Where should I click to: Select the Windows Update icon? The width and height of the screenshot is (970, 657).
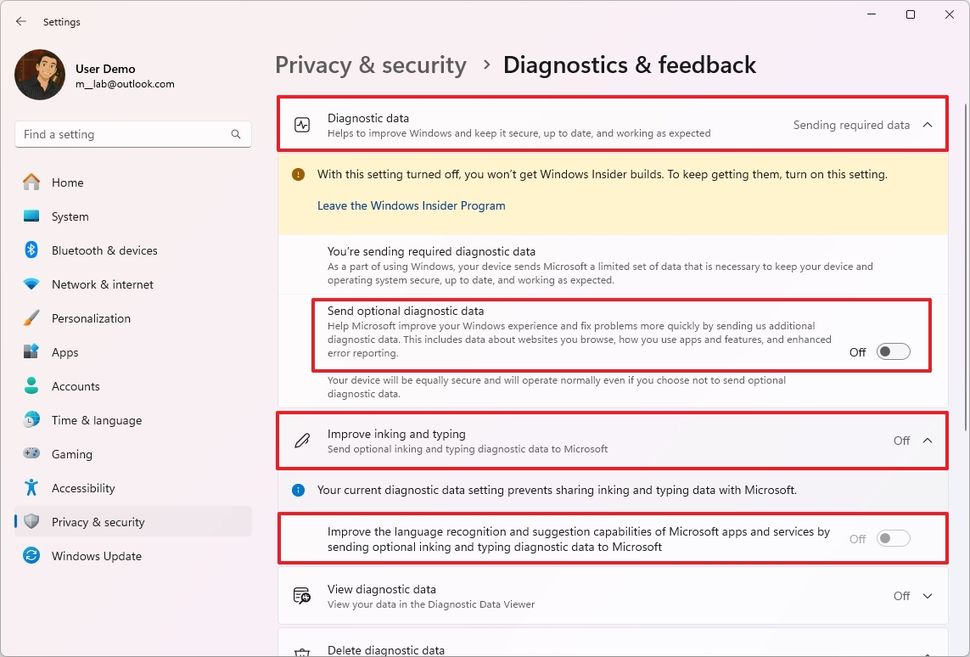31,556
